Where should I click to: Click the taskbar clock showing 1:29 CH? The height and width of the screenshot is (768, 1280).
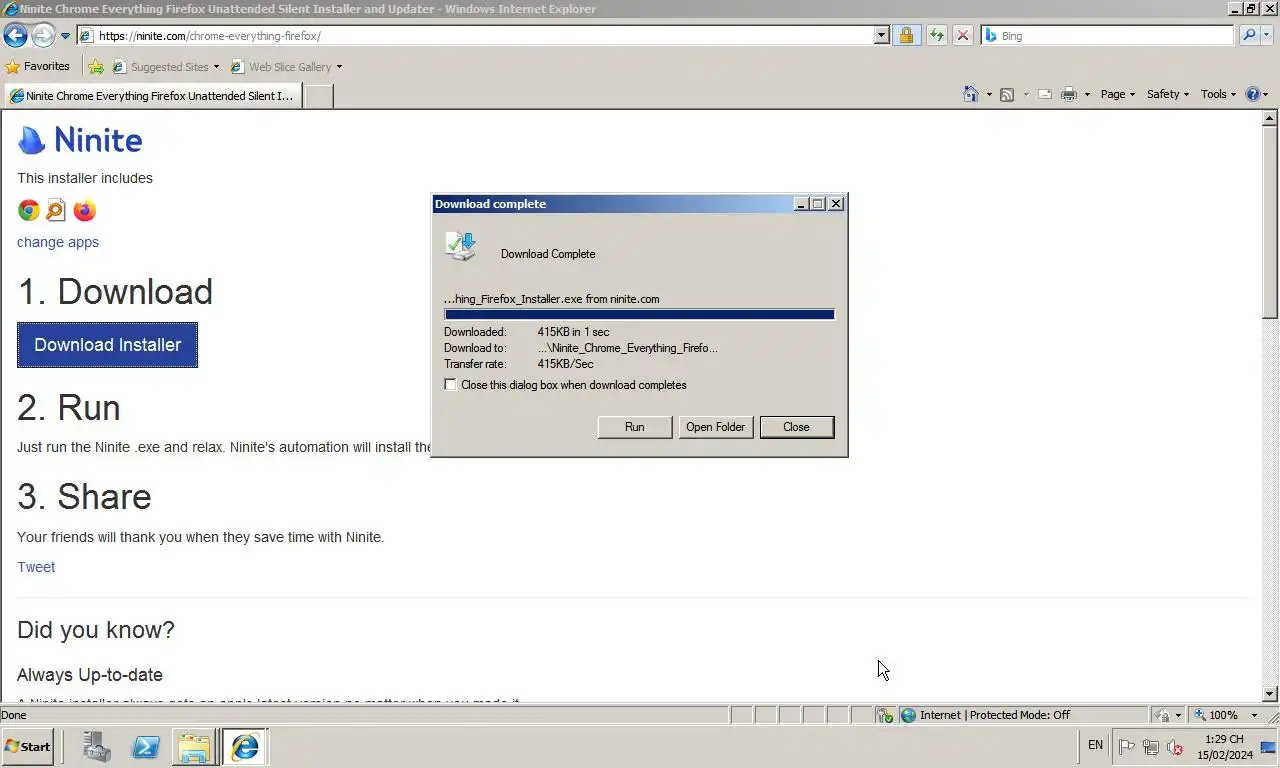tap(1224, 747)
